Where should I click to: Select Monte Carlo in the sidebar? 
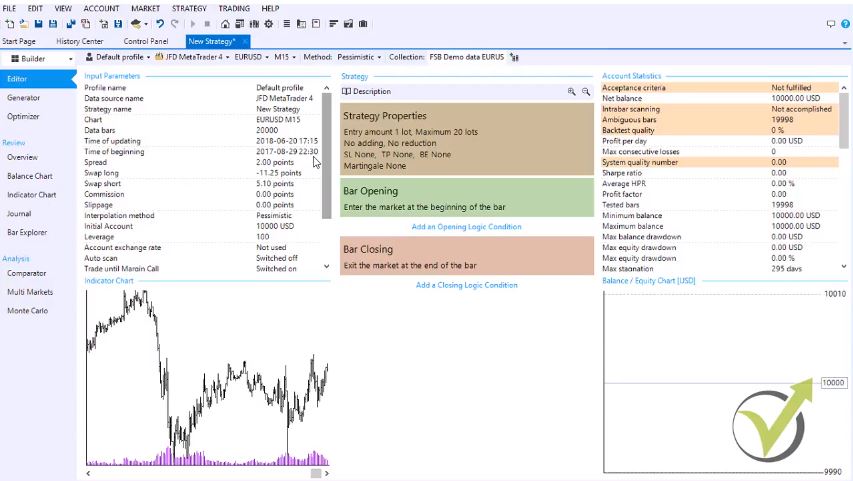pyautogui.click(x=27, y=311)
